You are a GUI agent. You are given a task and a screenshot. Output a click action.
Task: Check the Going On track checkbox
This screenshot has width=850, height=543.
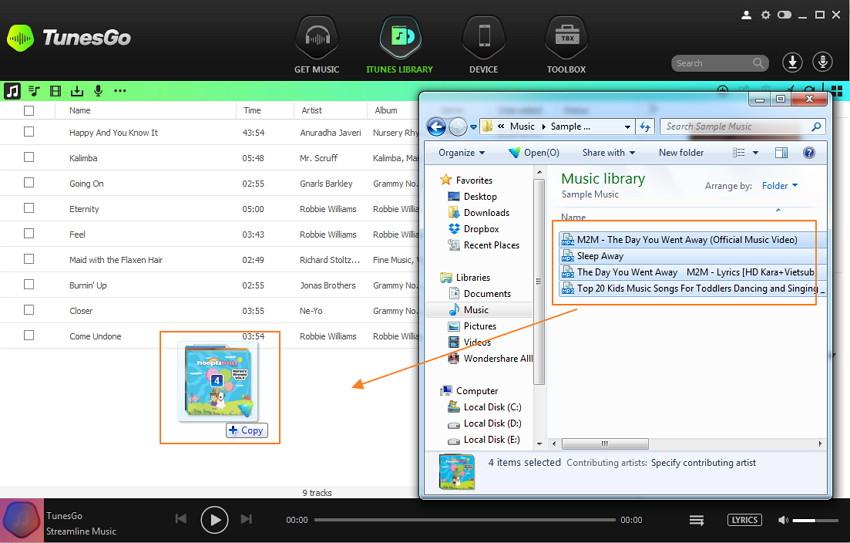pyautogui.click(x=29, y=183)
